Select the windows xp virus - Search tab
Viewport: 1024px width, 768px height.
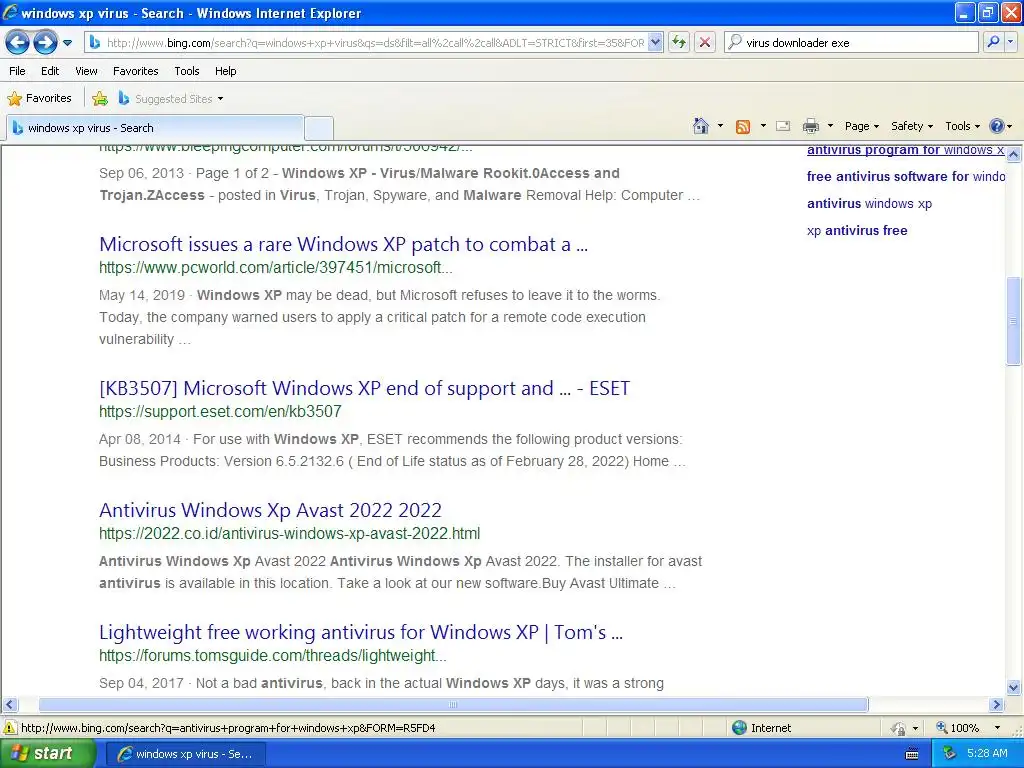155,128
